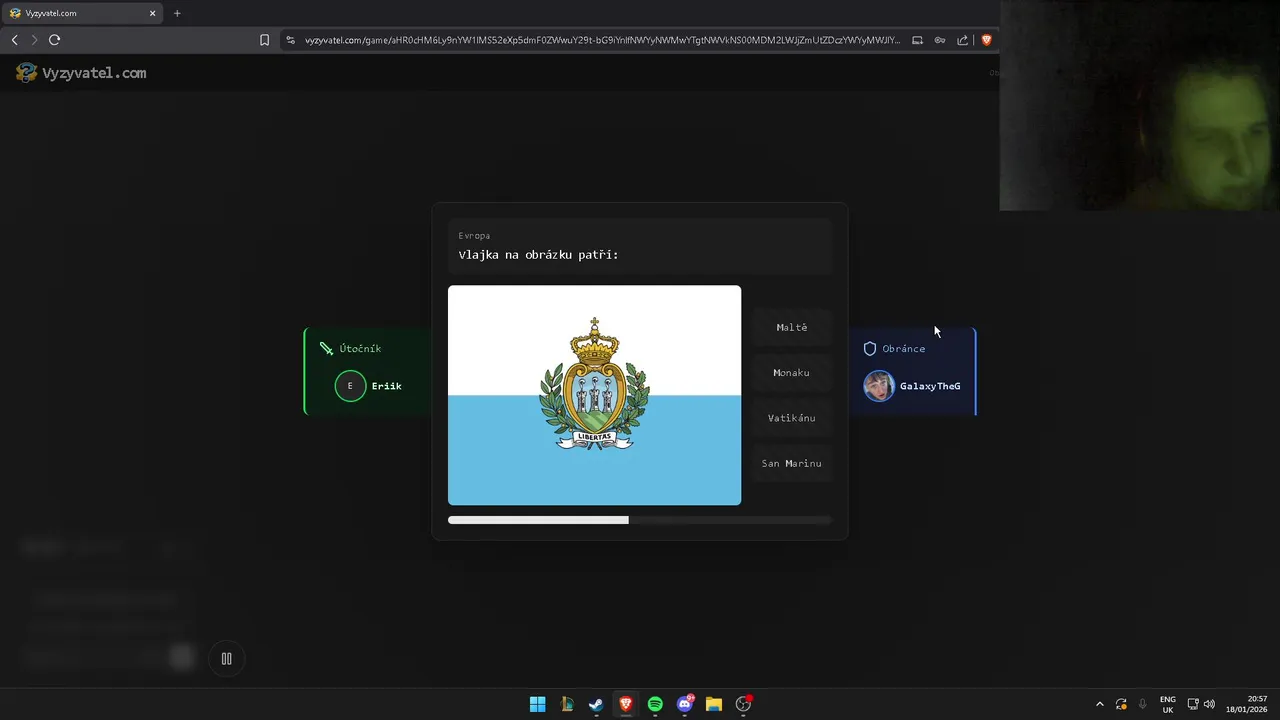Pick San Marinu as the flag's country
Screen dimensions: 1280x720
coord(791,463)
